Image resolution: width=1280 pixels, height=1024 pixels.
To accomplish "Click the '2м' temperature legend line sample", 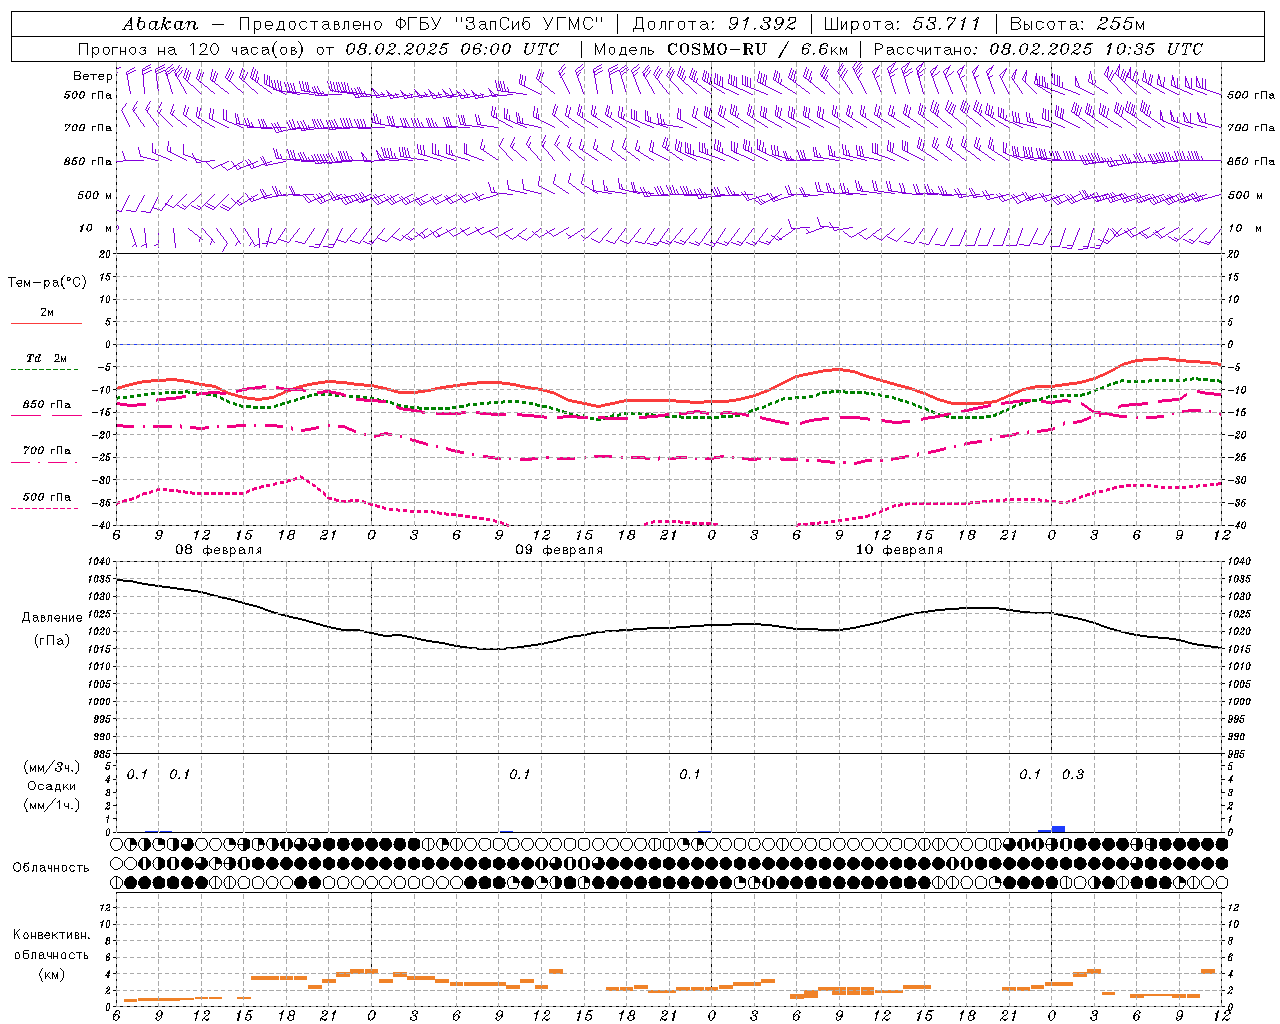I will pos(46,324).
